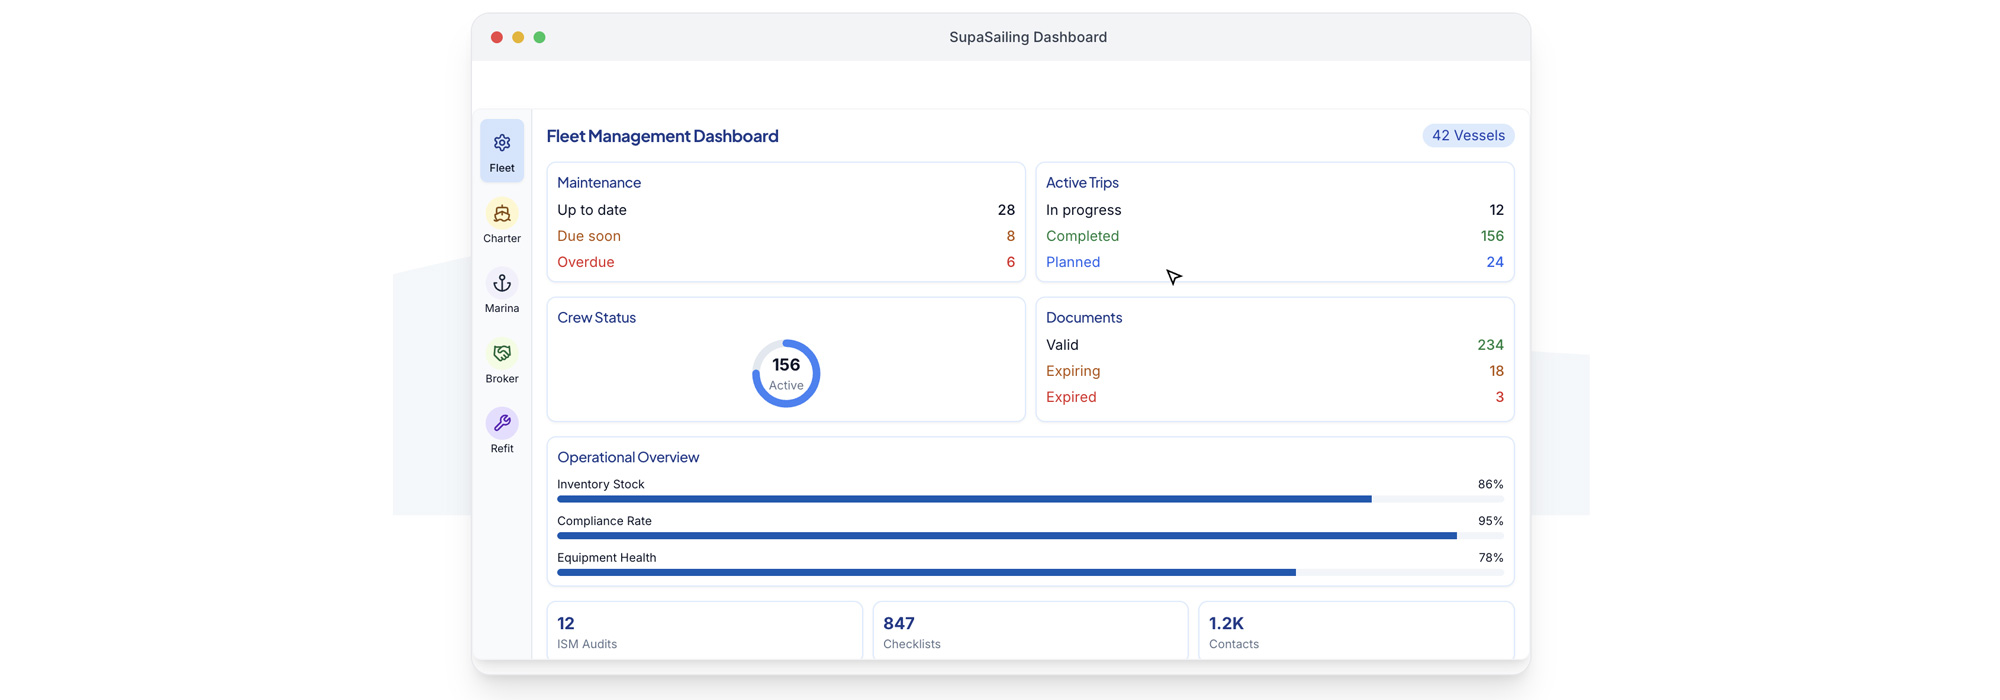Open the ISM Audits card
The image size is (2000, 700).
704,631
